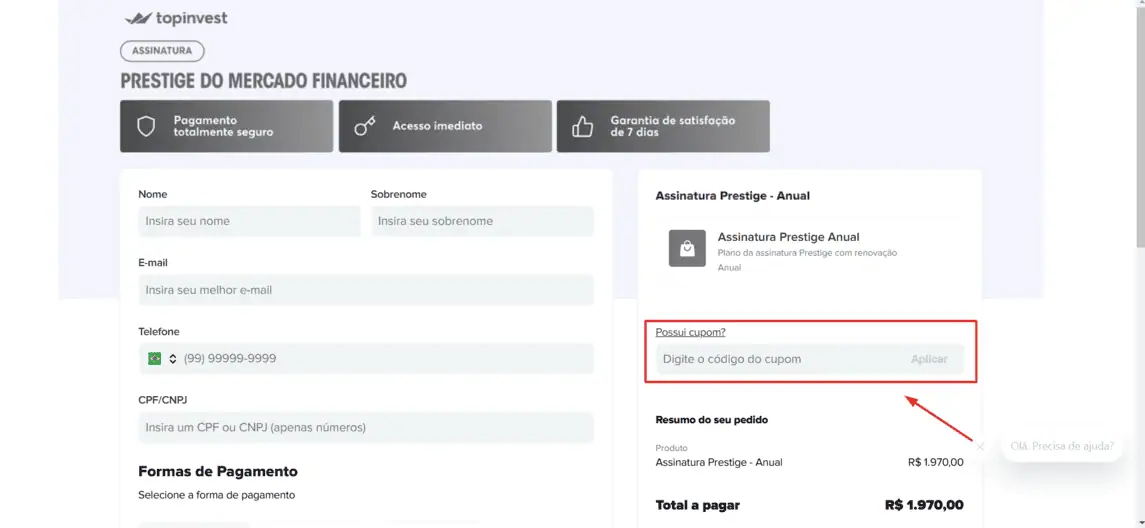Click the 'Plano da assinatura Prestige' description

(x=807, y=260)
